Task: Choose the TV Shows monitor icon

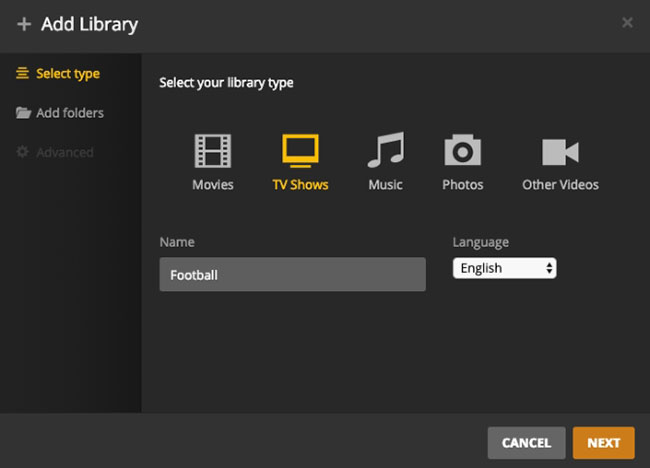Action: point(299,151)
